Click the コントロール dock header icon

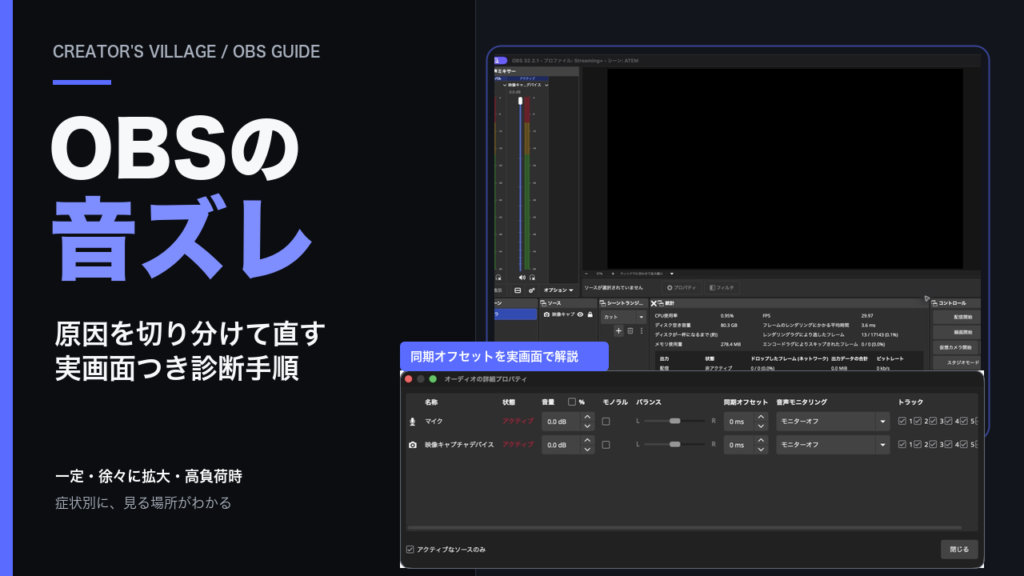(935, 303)
